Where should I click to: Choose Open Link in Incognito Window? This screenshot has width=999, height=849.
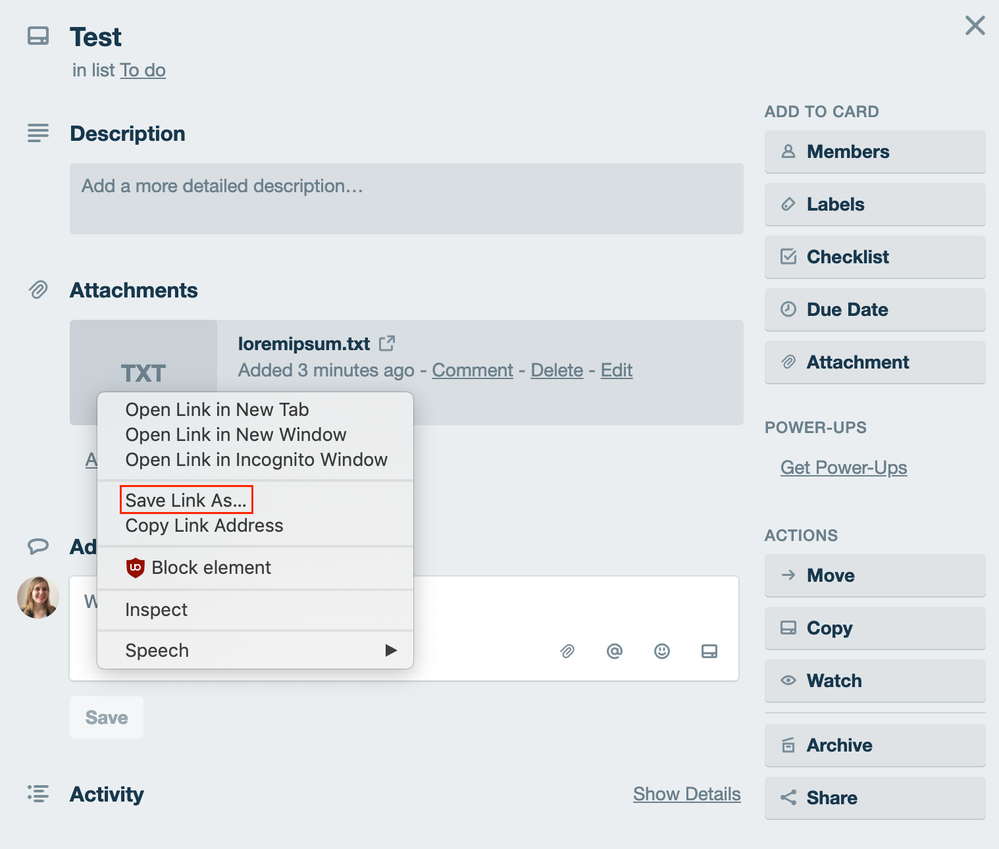257,459
